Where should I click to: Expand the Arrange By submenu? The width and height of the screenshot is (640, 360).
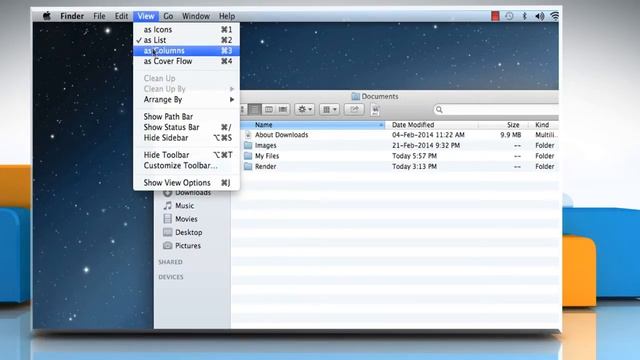click(232, 100)
